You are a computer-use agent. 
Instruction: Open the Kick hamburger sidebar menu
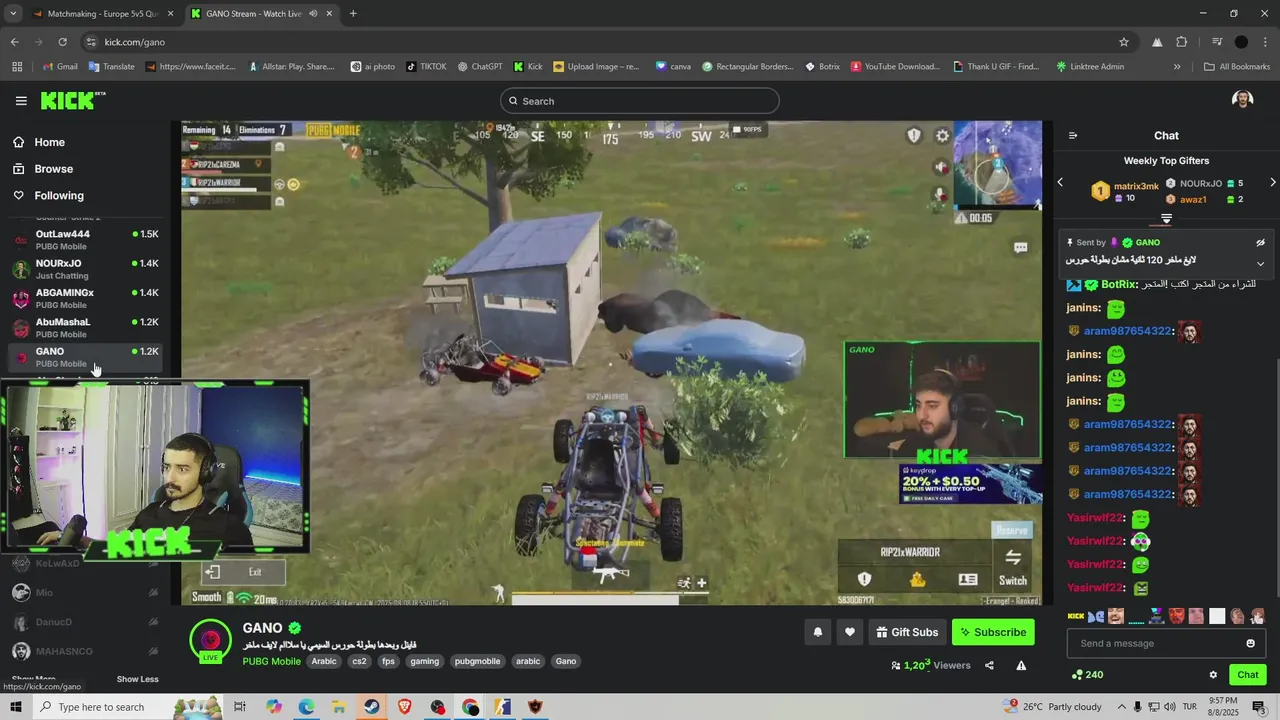pos(21,101)
